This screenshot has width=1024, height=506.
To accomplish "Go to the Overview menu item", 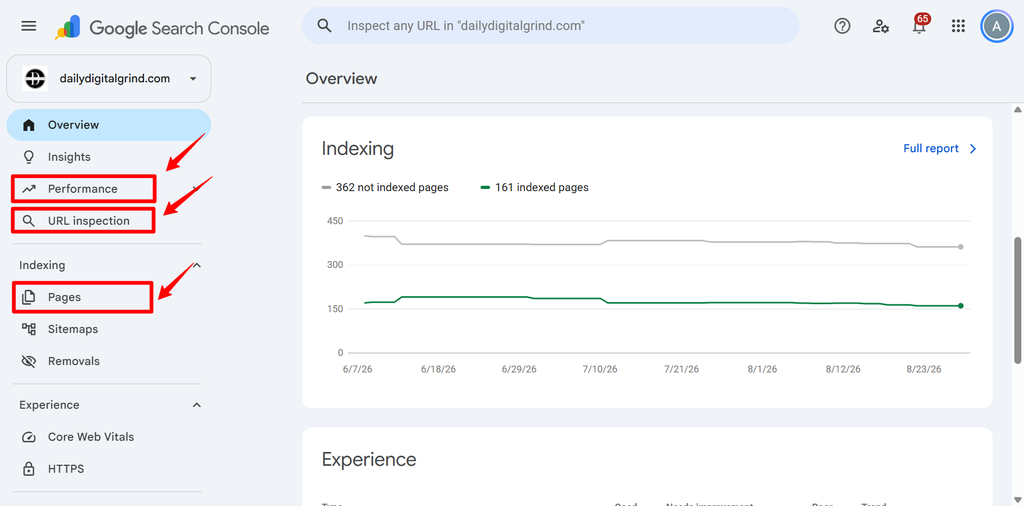I will [x=109, y=125].
